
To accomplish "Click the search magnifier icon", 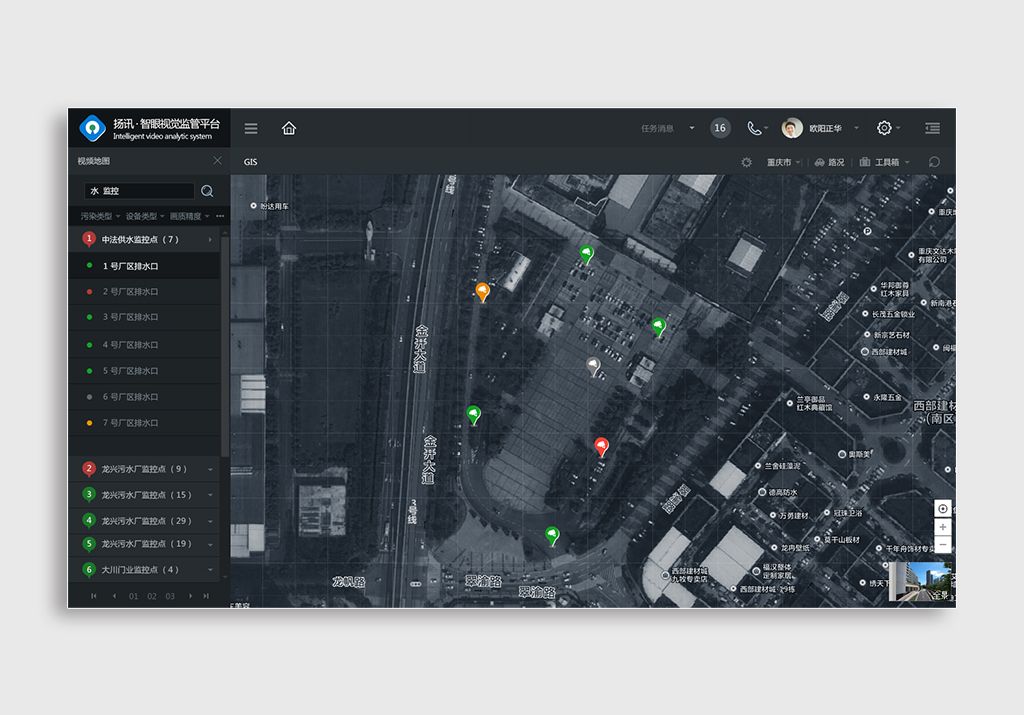I will (x=207, y=191).
